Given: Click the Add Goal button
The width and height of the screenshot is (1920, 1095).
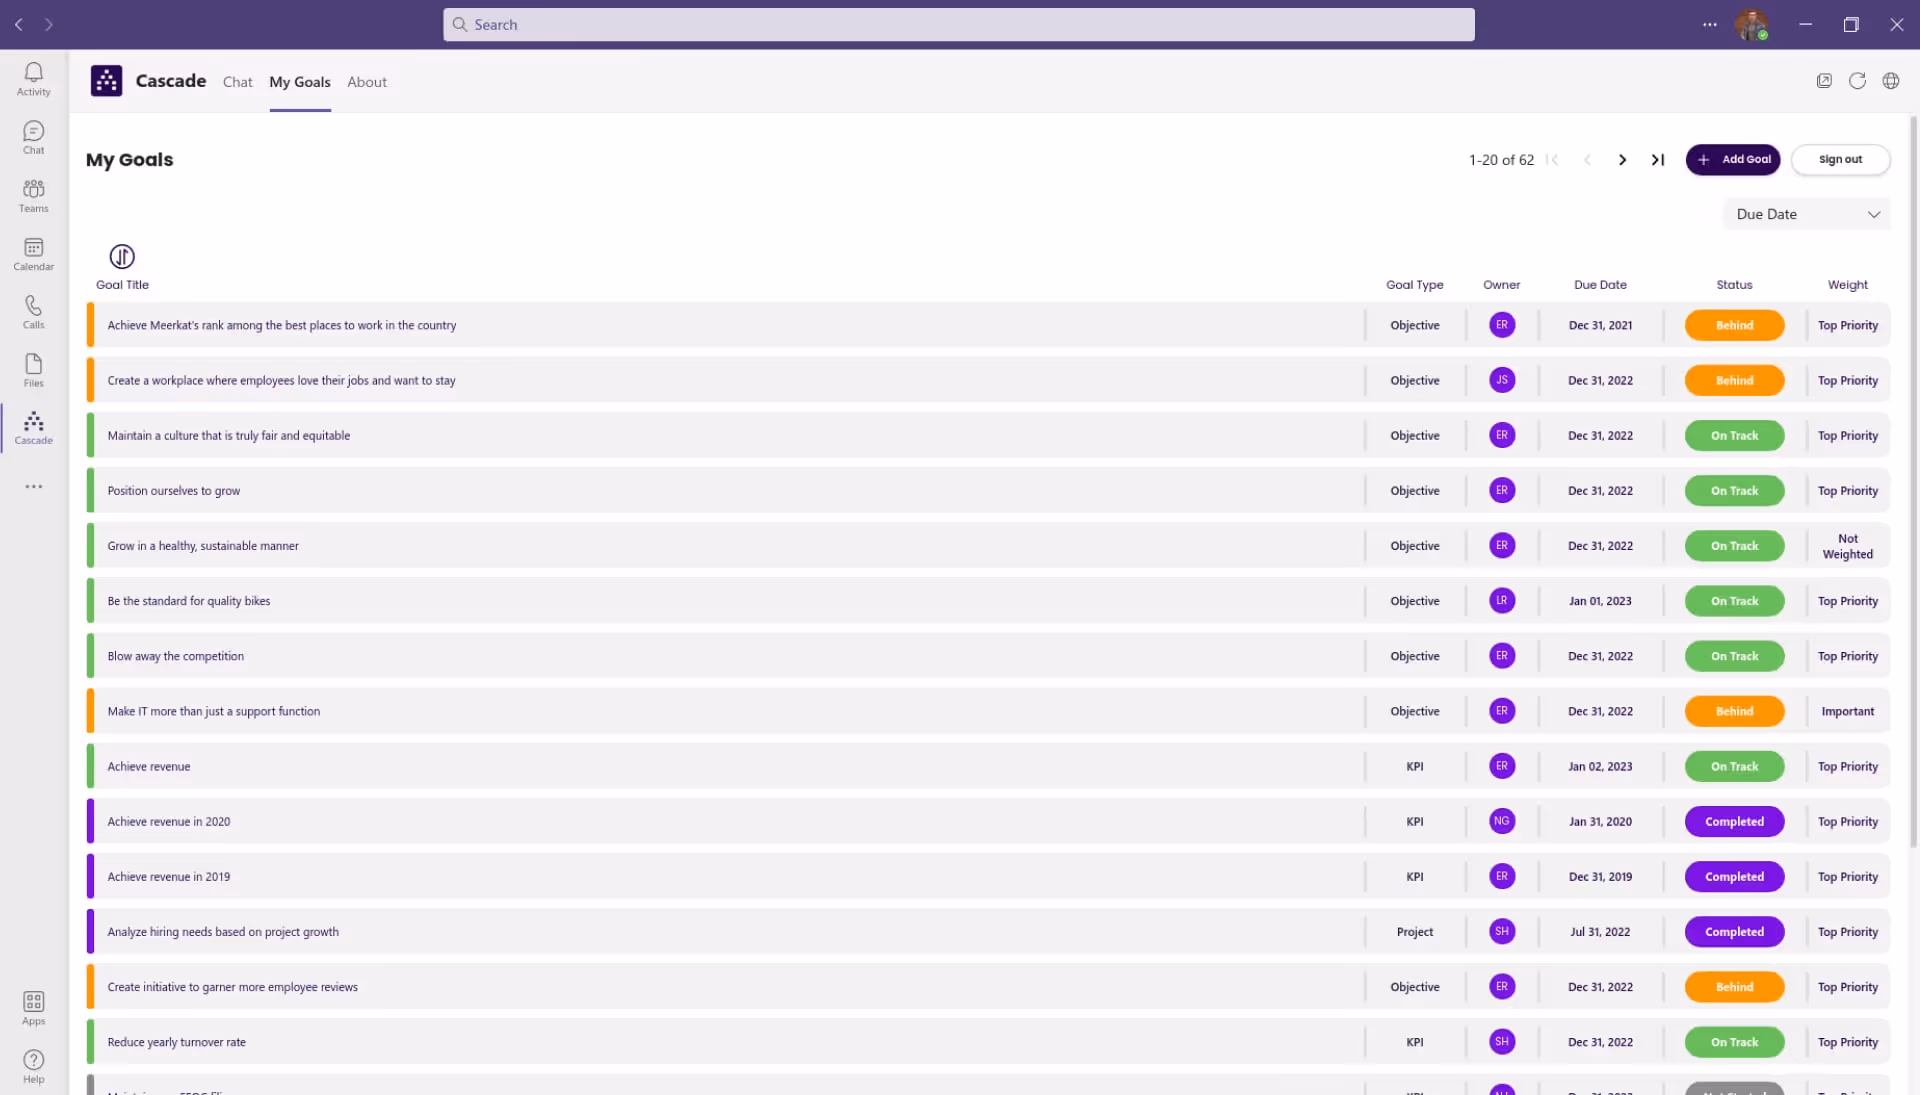Looking at the screenshot, I should [x=1733, y=159].
